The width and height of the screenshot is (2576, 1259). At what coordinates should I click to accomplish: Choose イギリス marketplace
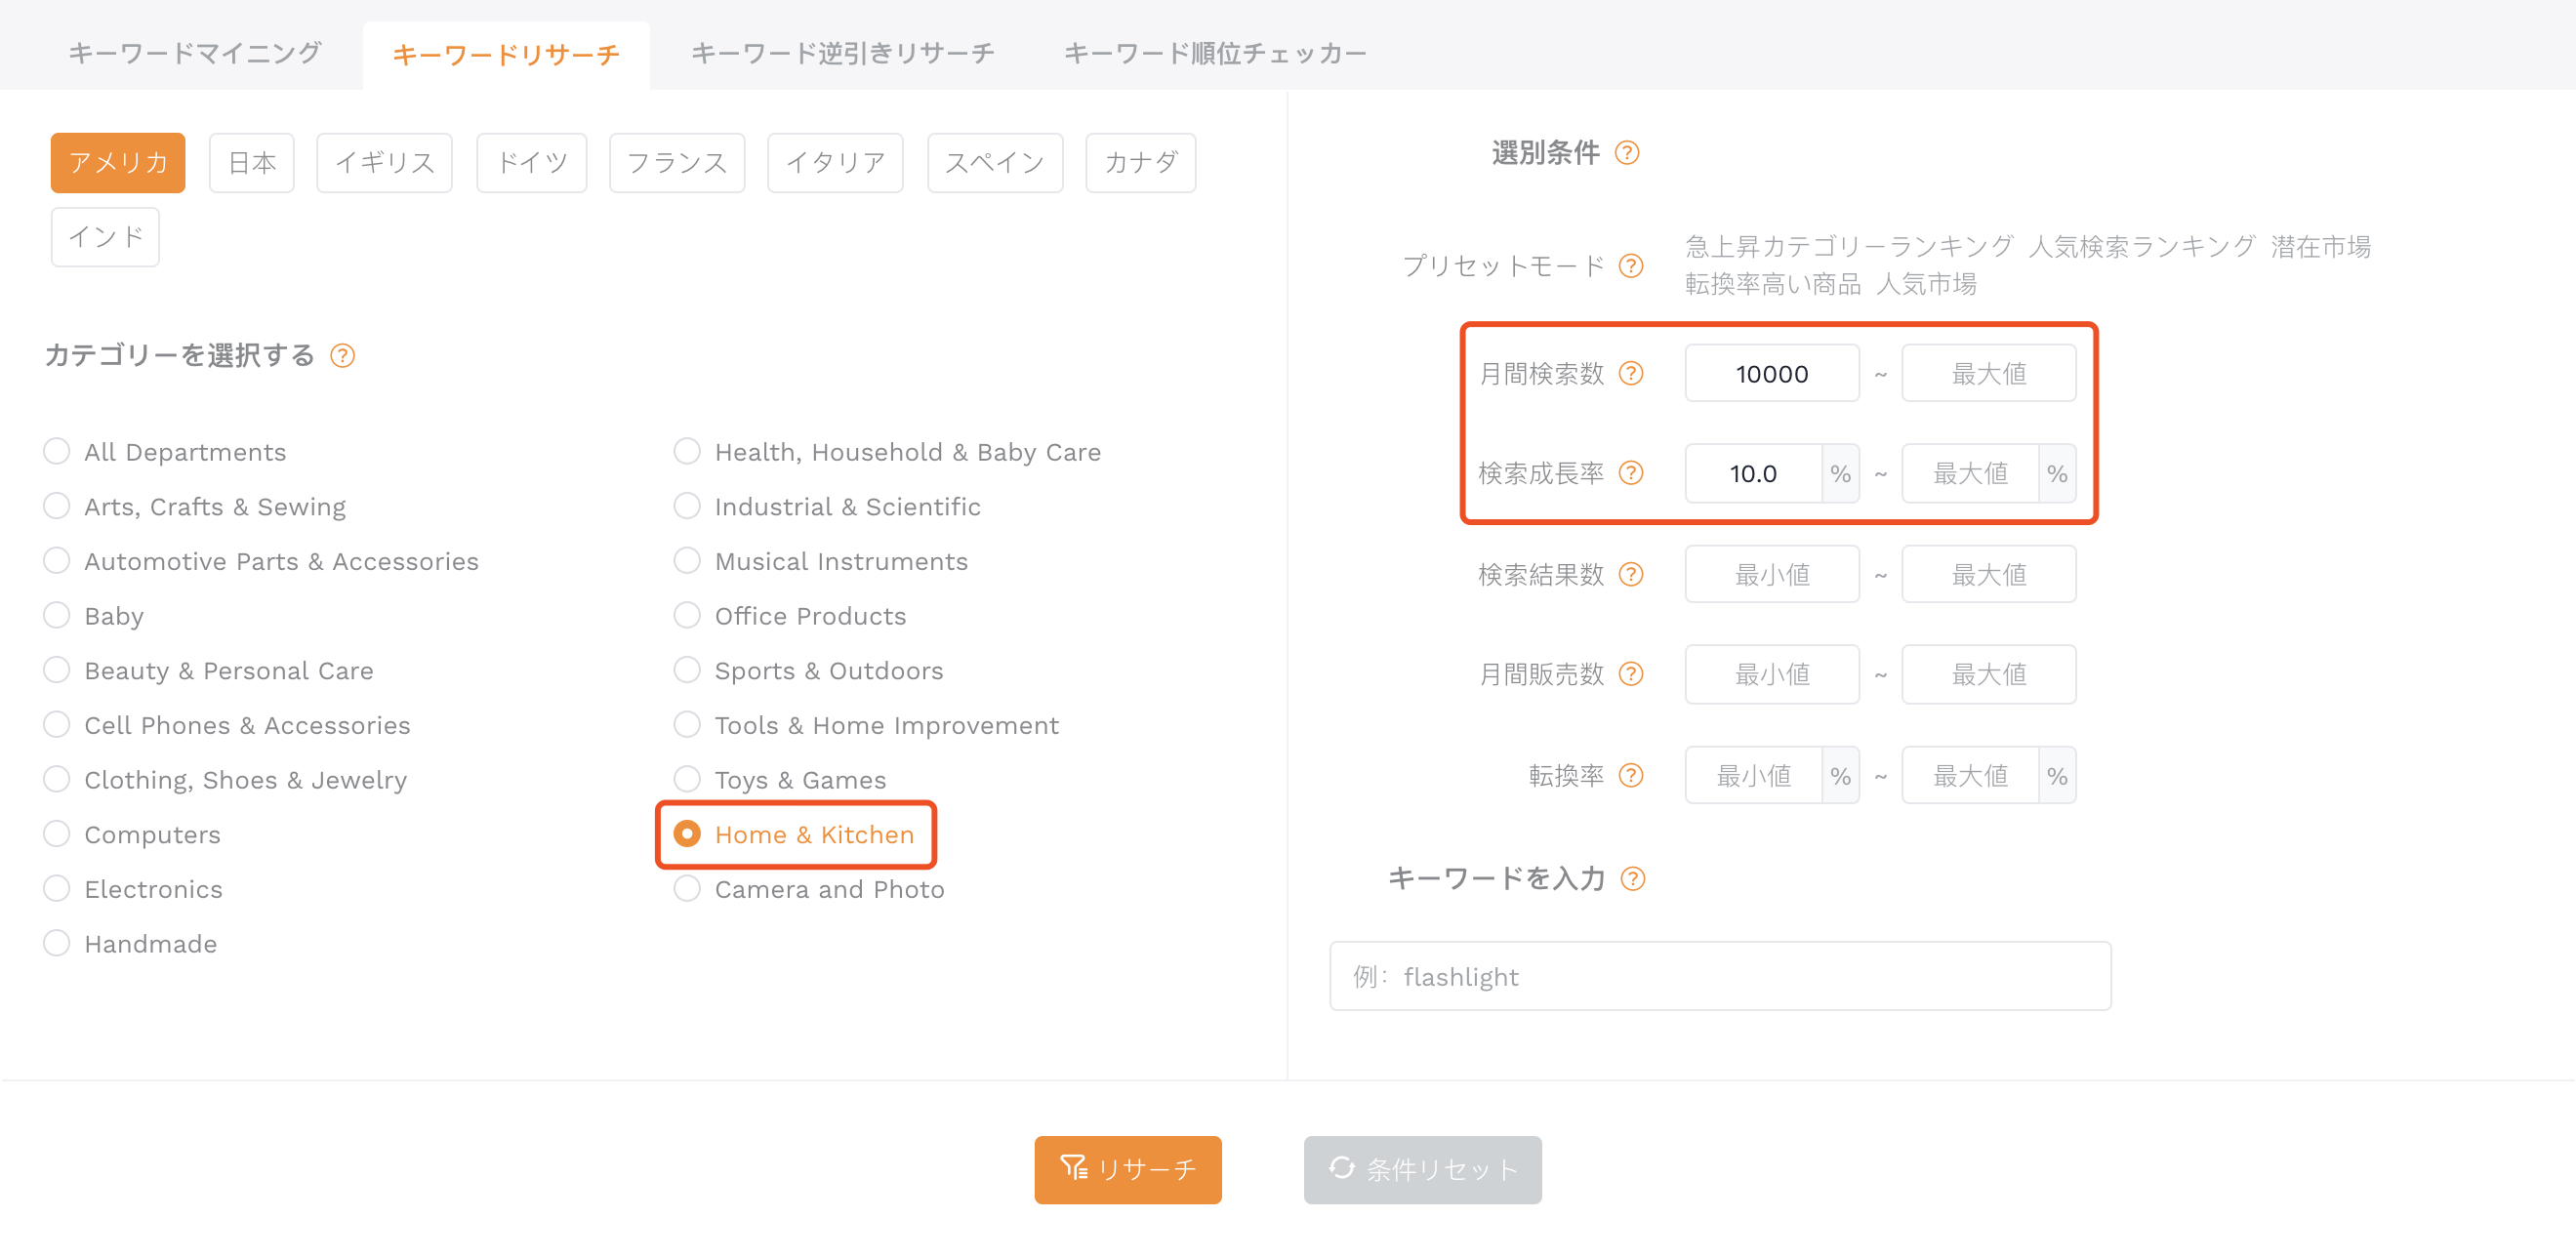click(385, 163)
